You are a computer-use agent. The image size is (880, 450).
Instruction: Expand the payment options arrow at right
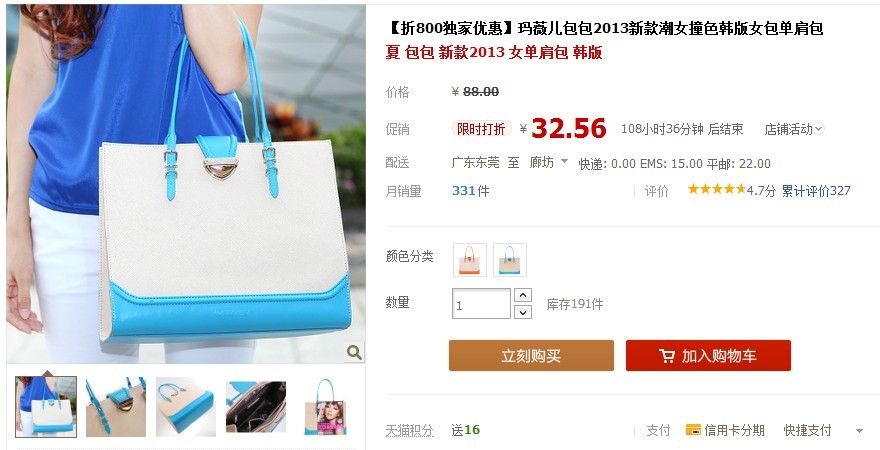(x=859, y=431)
